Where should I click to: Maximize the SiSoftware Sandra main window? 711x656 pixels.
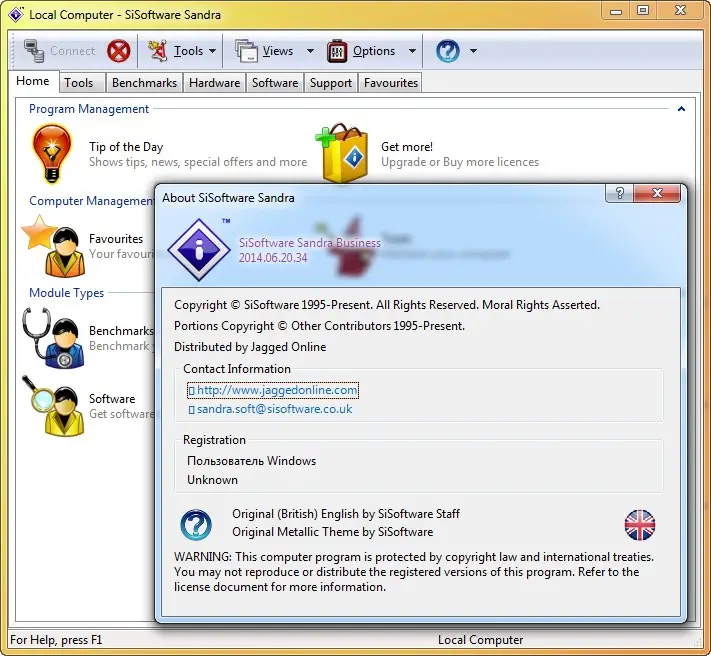(x=643, y=11)
